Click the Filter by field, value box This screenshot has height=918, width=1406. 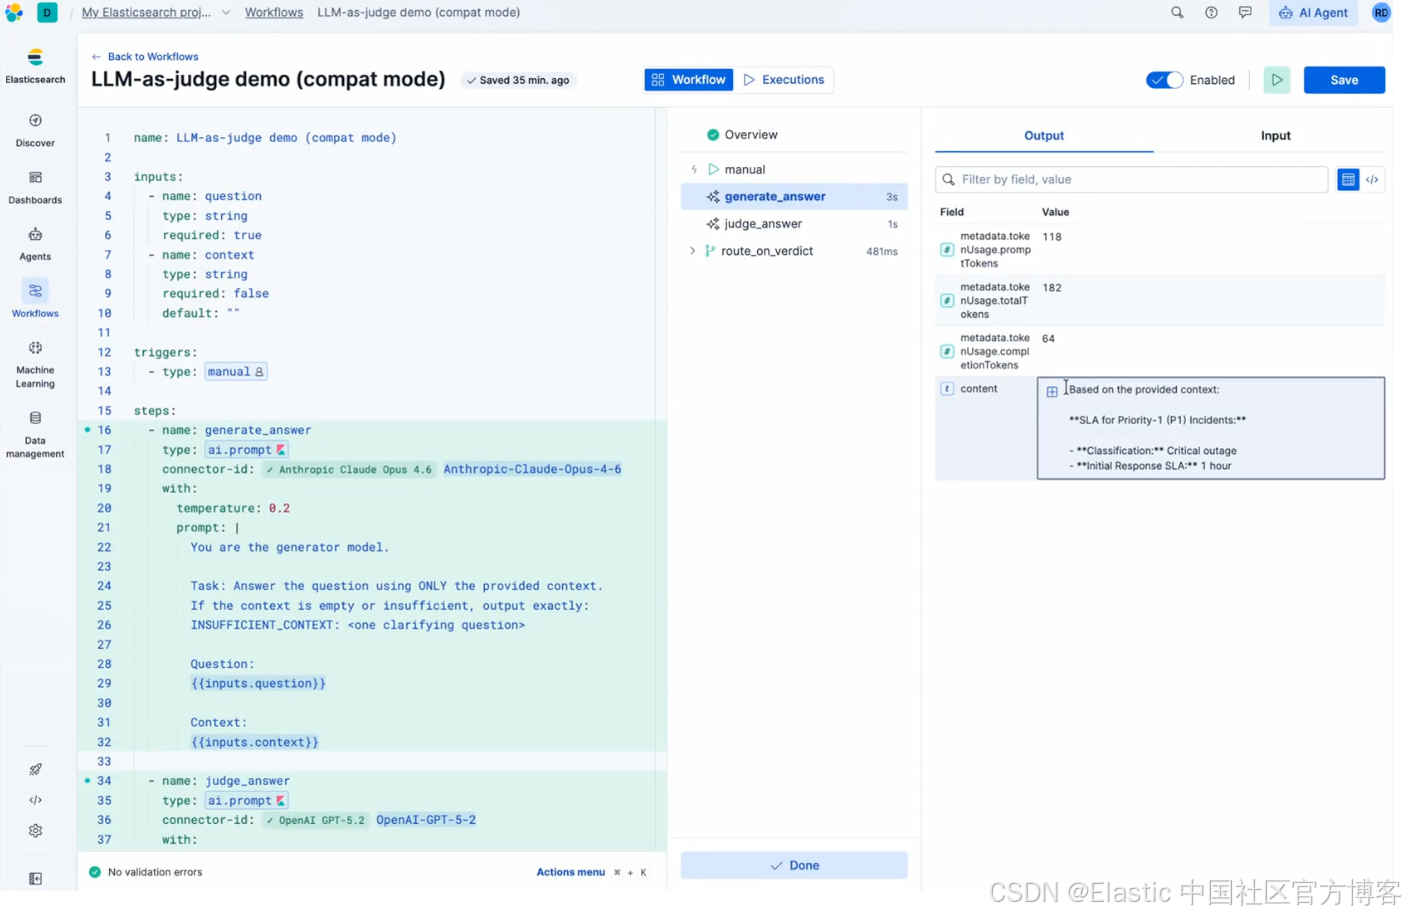1131,180
